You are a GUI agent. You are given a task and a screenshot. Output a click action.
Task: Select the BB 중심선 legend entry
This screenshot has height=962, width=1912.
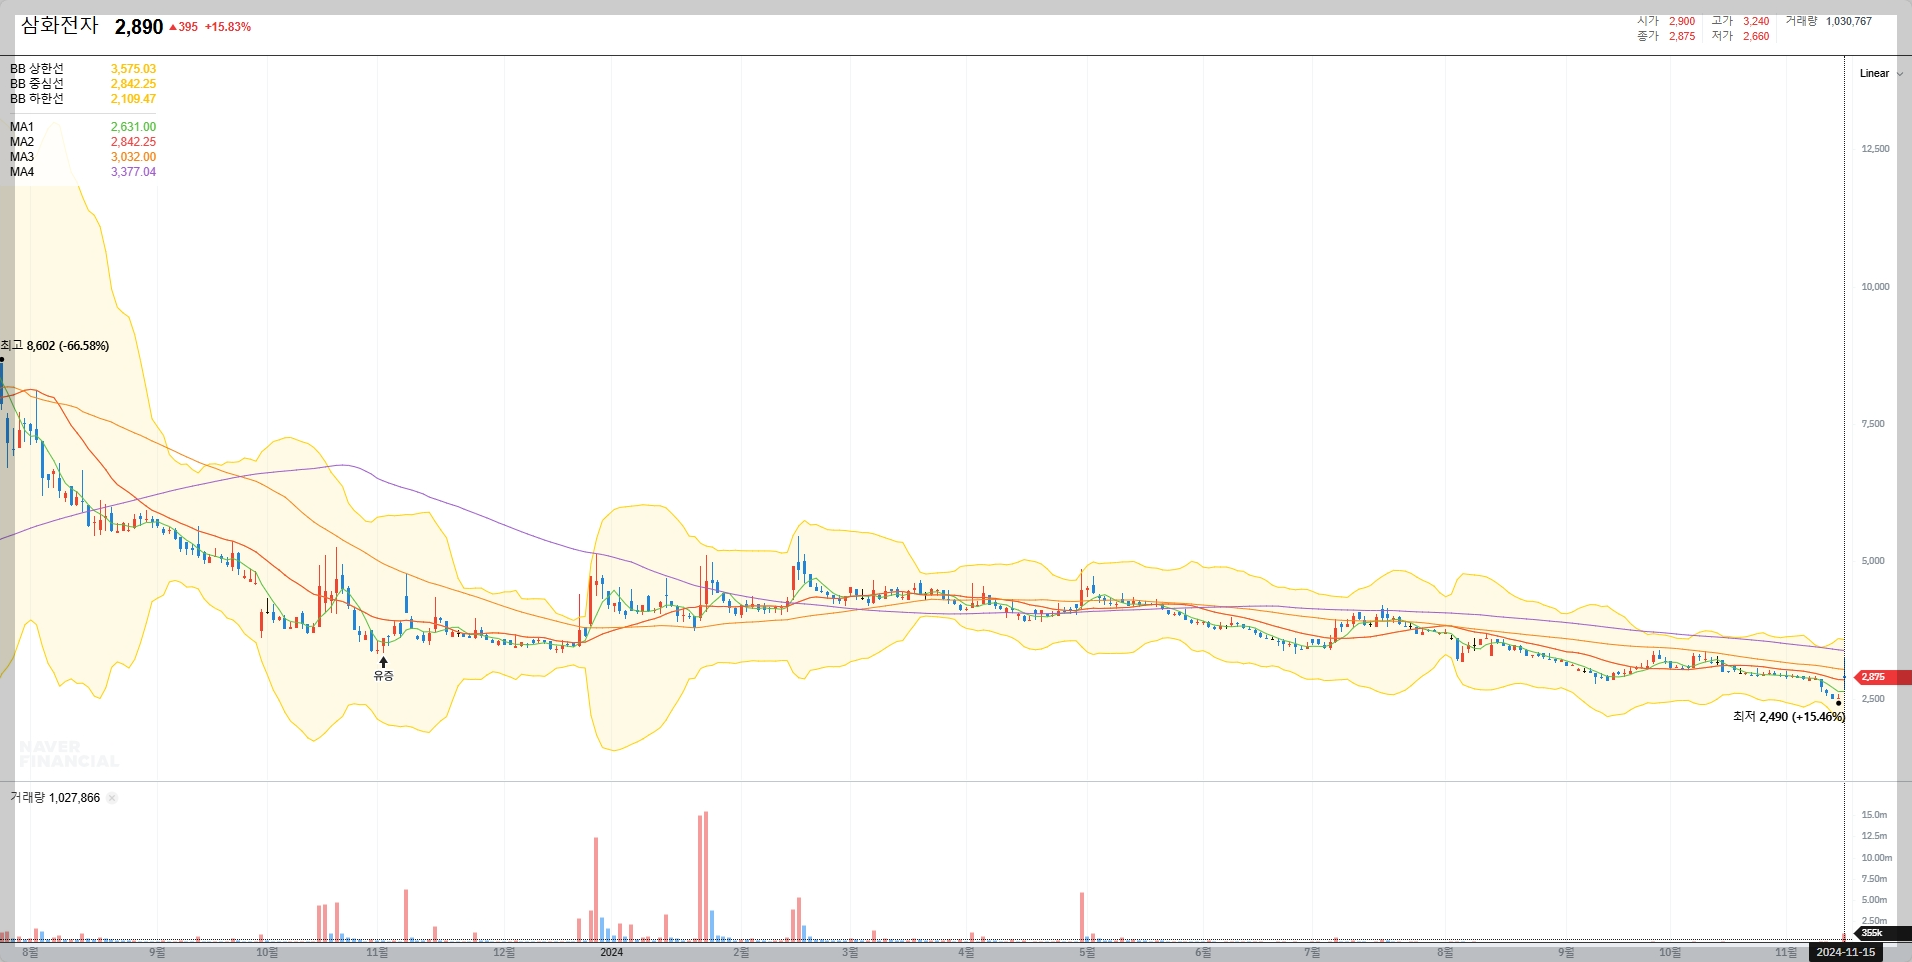point(37,84)
